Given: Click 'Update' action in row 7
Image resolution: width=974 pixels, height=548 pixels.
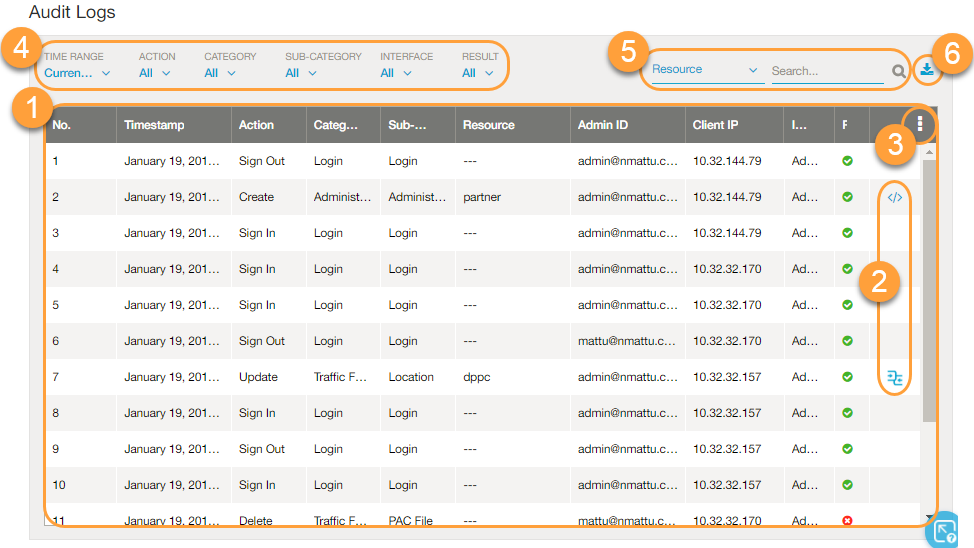Looking at the screenshot, I should (x=258, y=377).
